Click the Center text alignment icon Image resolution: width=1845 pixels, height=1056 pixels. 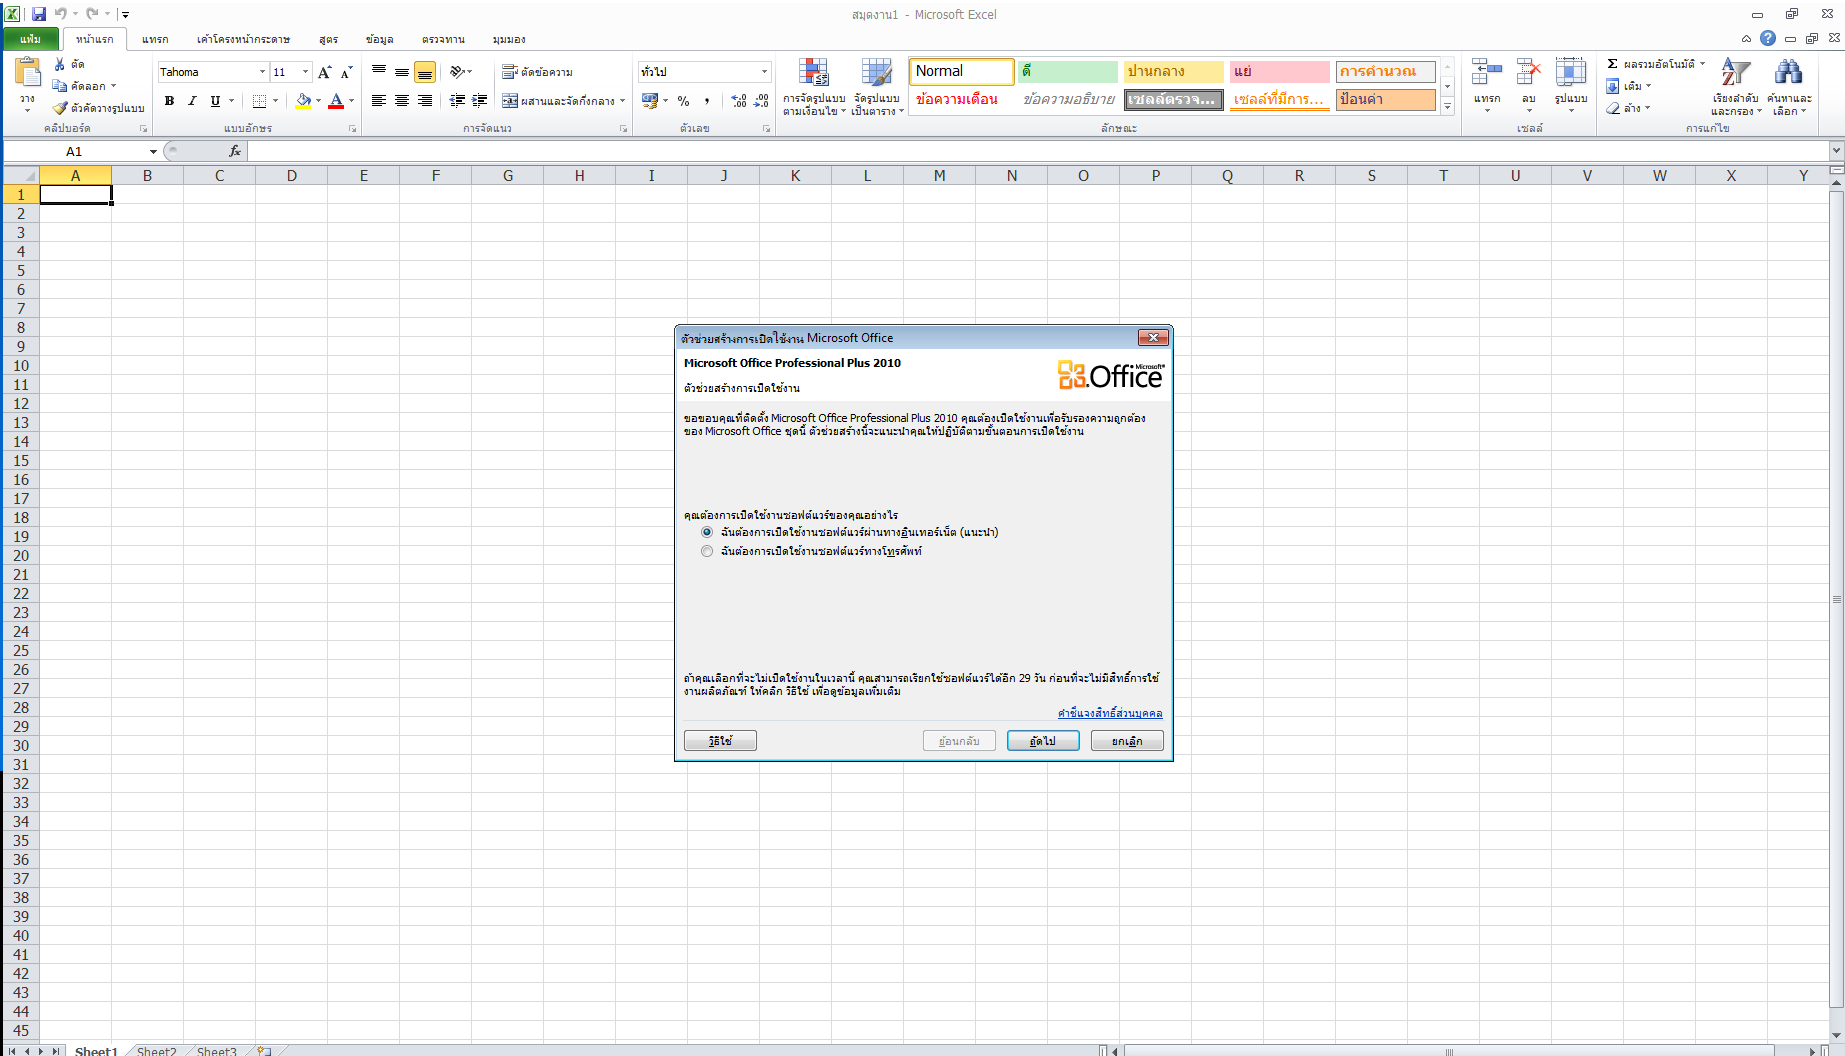402,101
